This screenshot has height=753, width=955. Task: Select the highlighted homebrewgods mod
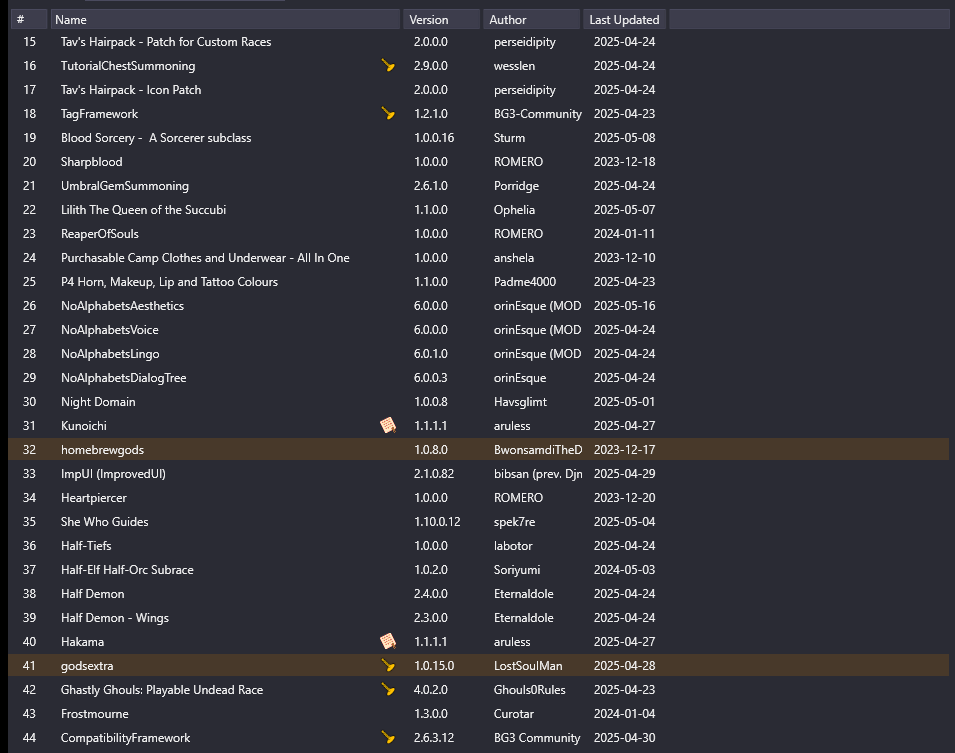(x=102, y=450)
